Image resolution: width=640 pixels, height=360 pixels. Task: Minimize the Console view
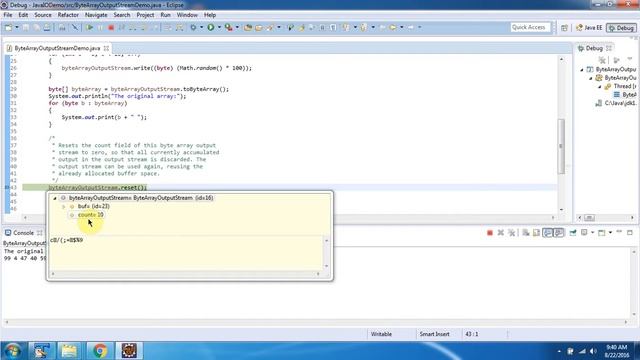pos(619,232)
